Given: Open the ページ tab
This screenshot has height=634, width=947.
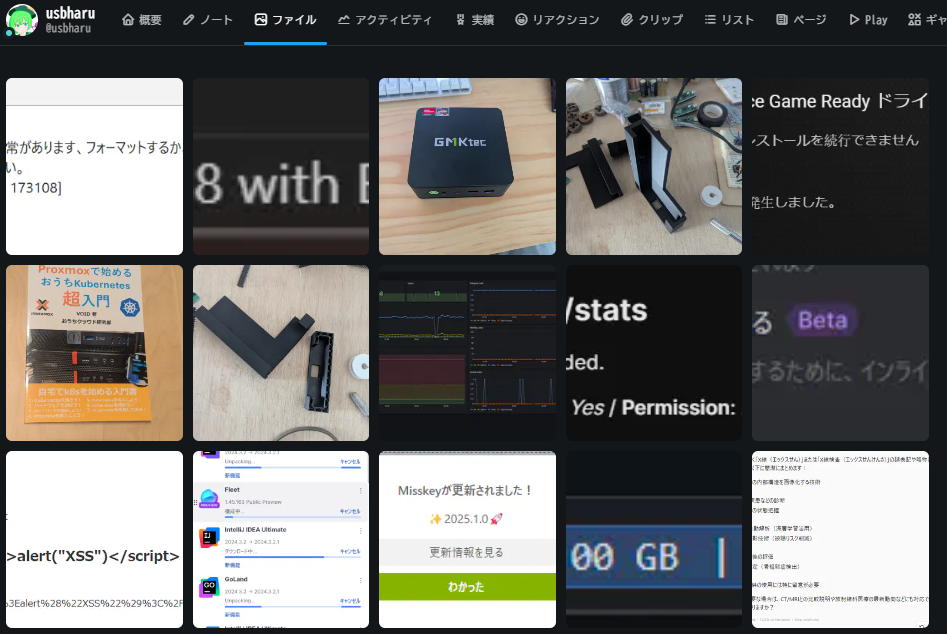Looking at the screenshot, I should (801, 20).
